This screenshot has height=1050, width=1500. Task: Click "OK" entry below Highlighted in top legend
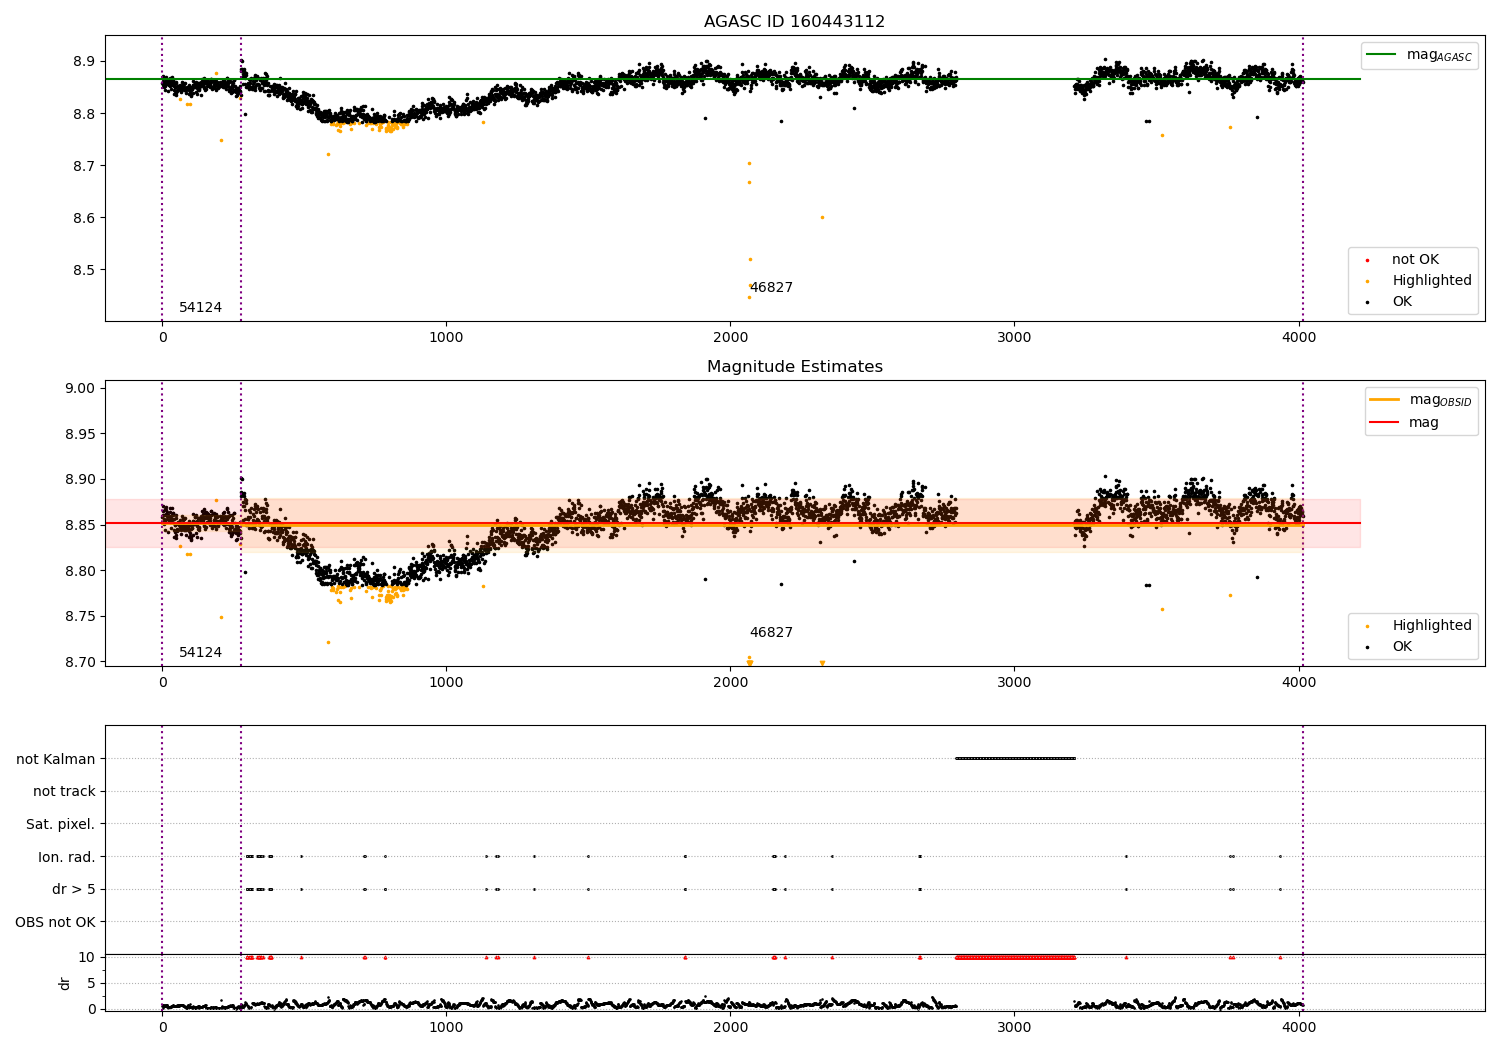(x=1390, y=302)
